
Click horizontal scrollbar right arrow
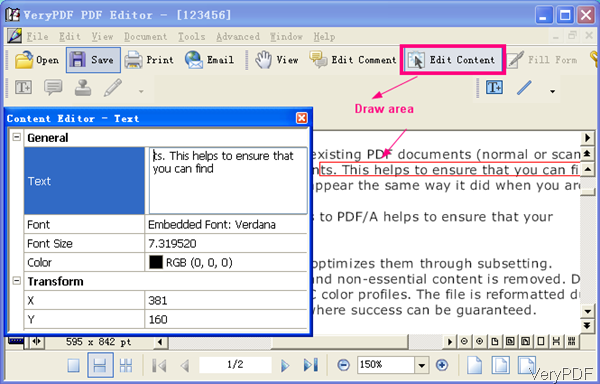click(450, 342)
